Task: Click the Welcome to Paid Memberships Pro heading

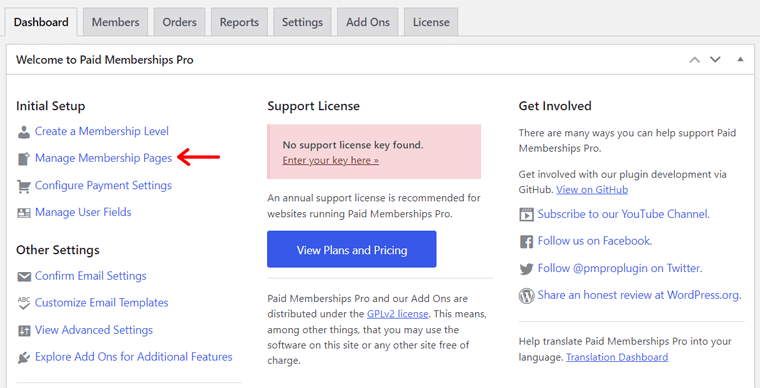Action: point(105,60)
